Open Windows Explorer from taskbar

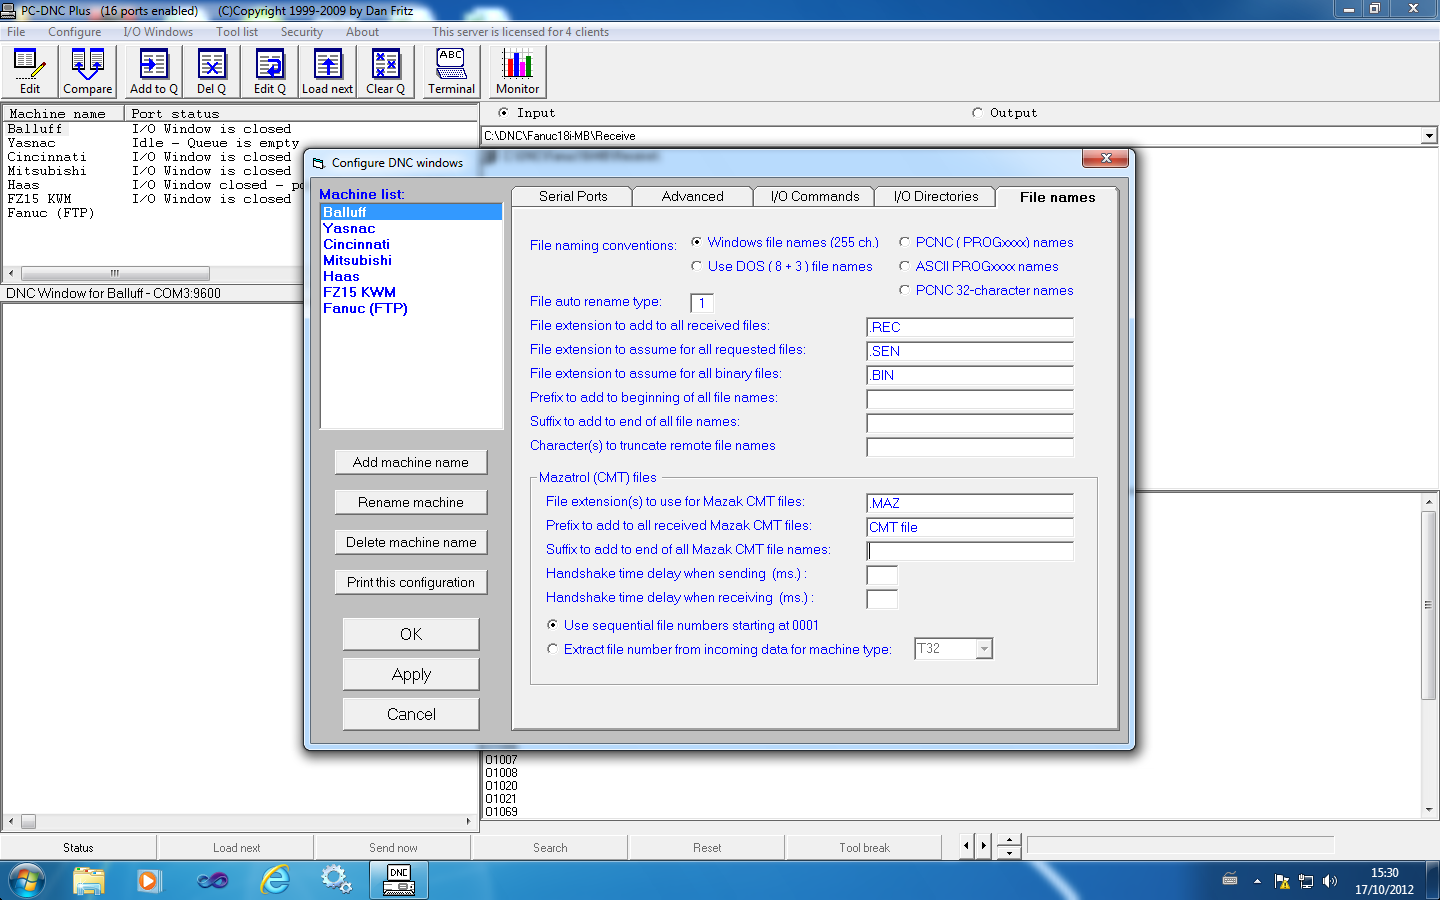tap(88, 881)
